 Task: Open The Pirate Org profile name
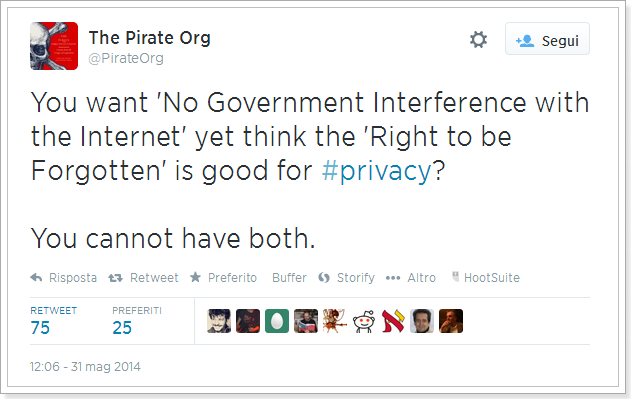[149, 38]
